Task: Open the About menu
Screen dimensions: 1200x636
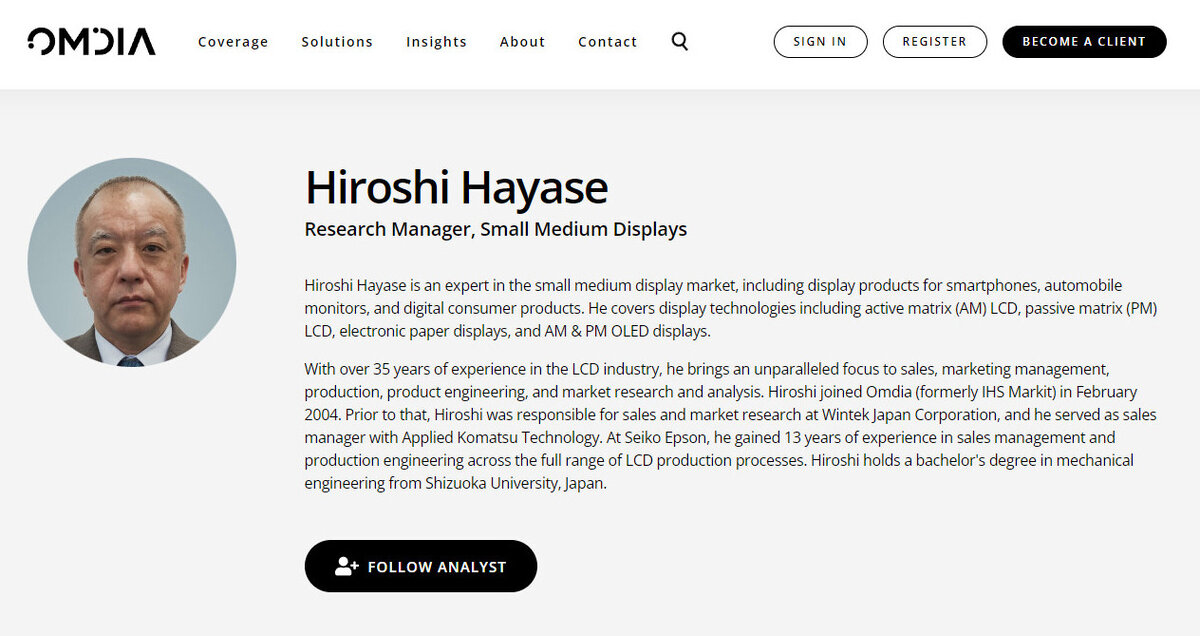Action: point(523,42)
